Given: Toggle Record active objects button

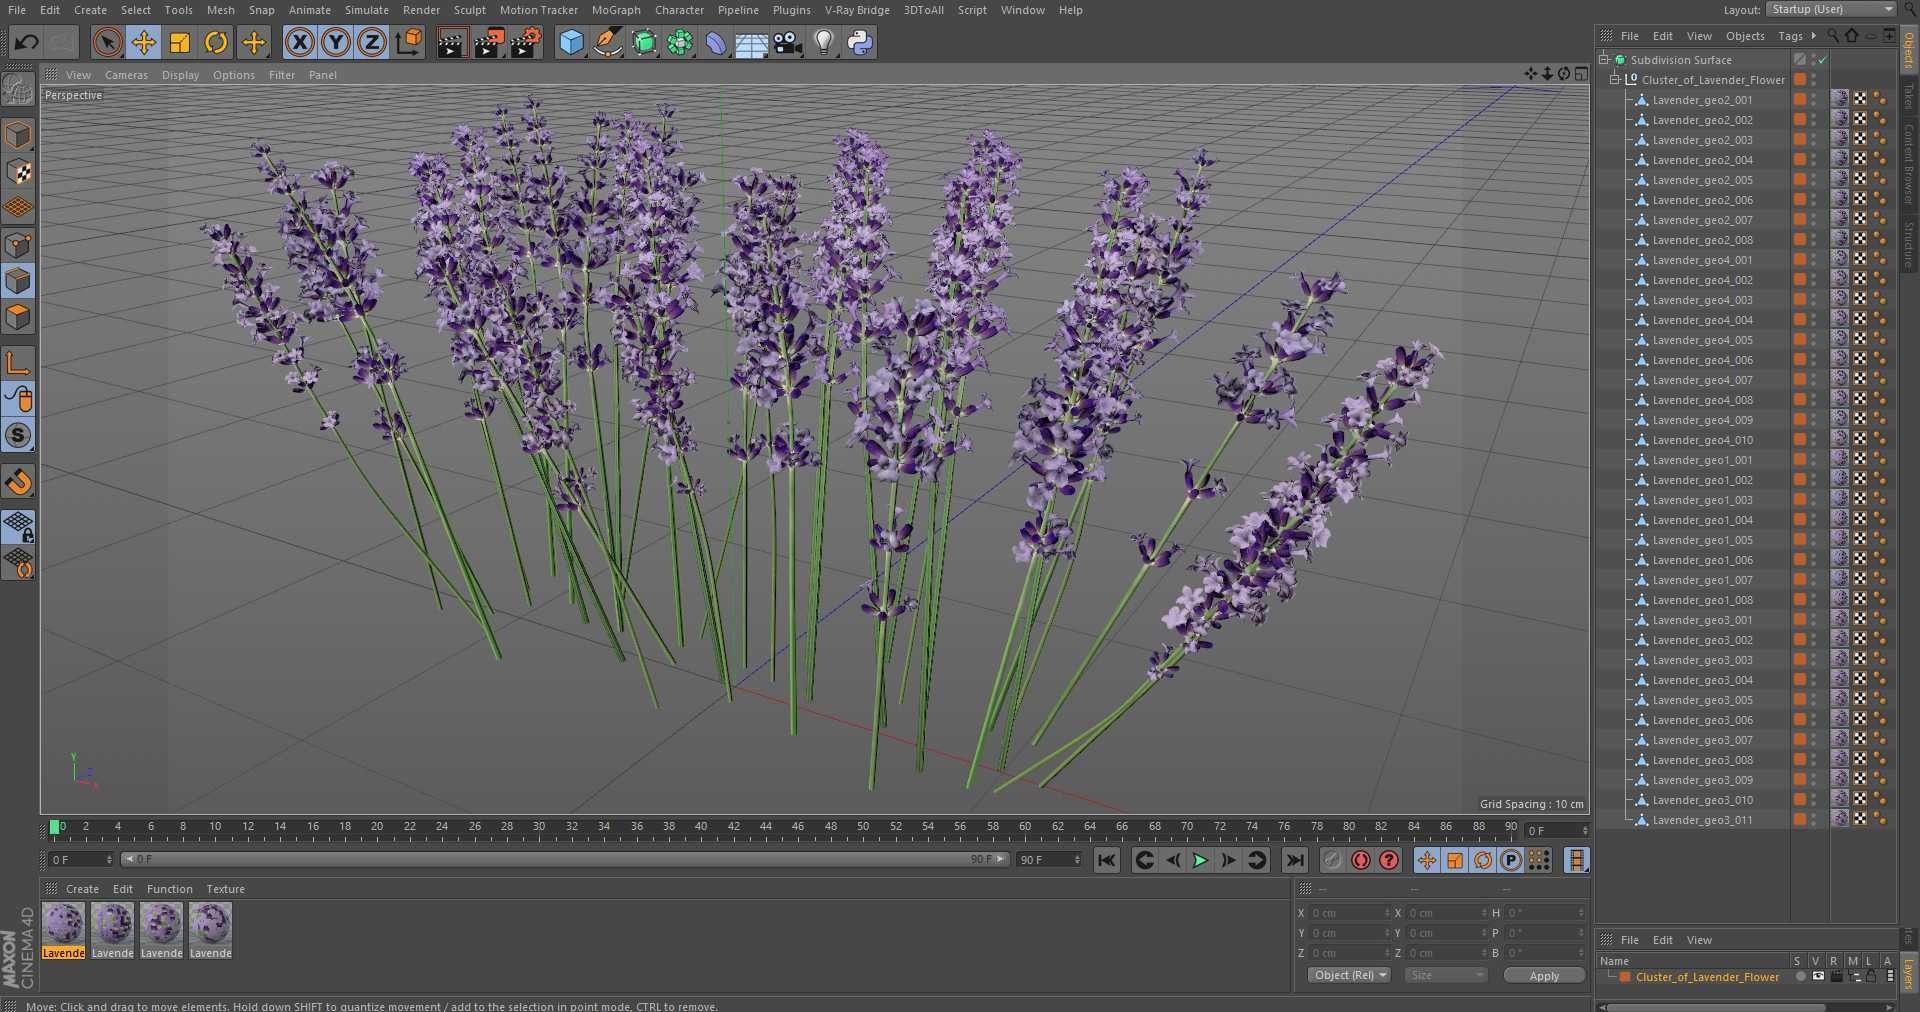Looking at the screenshot, I should [x=1333, y=860].
